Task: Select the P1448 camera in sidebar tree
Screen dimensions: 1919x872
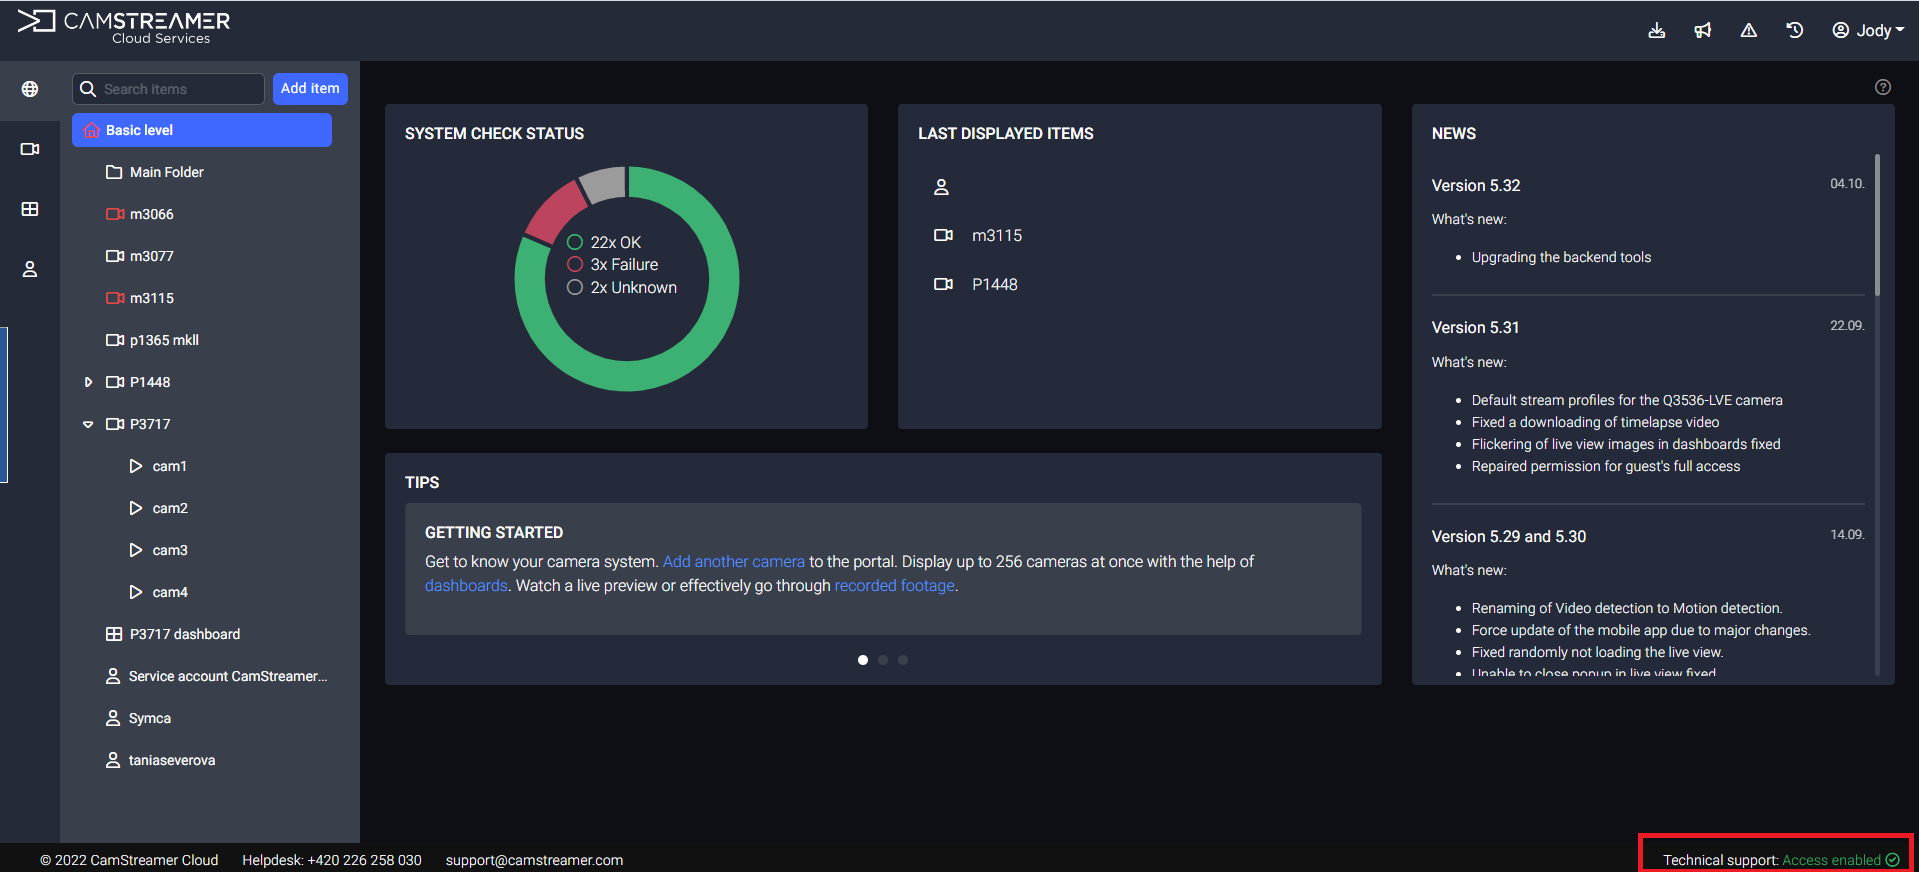Action: [x=138, y=382]
